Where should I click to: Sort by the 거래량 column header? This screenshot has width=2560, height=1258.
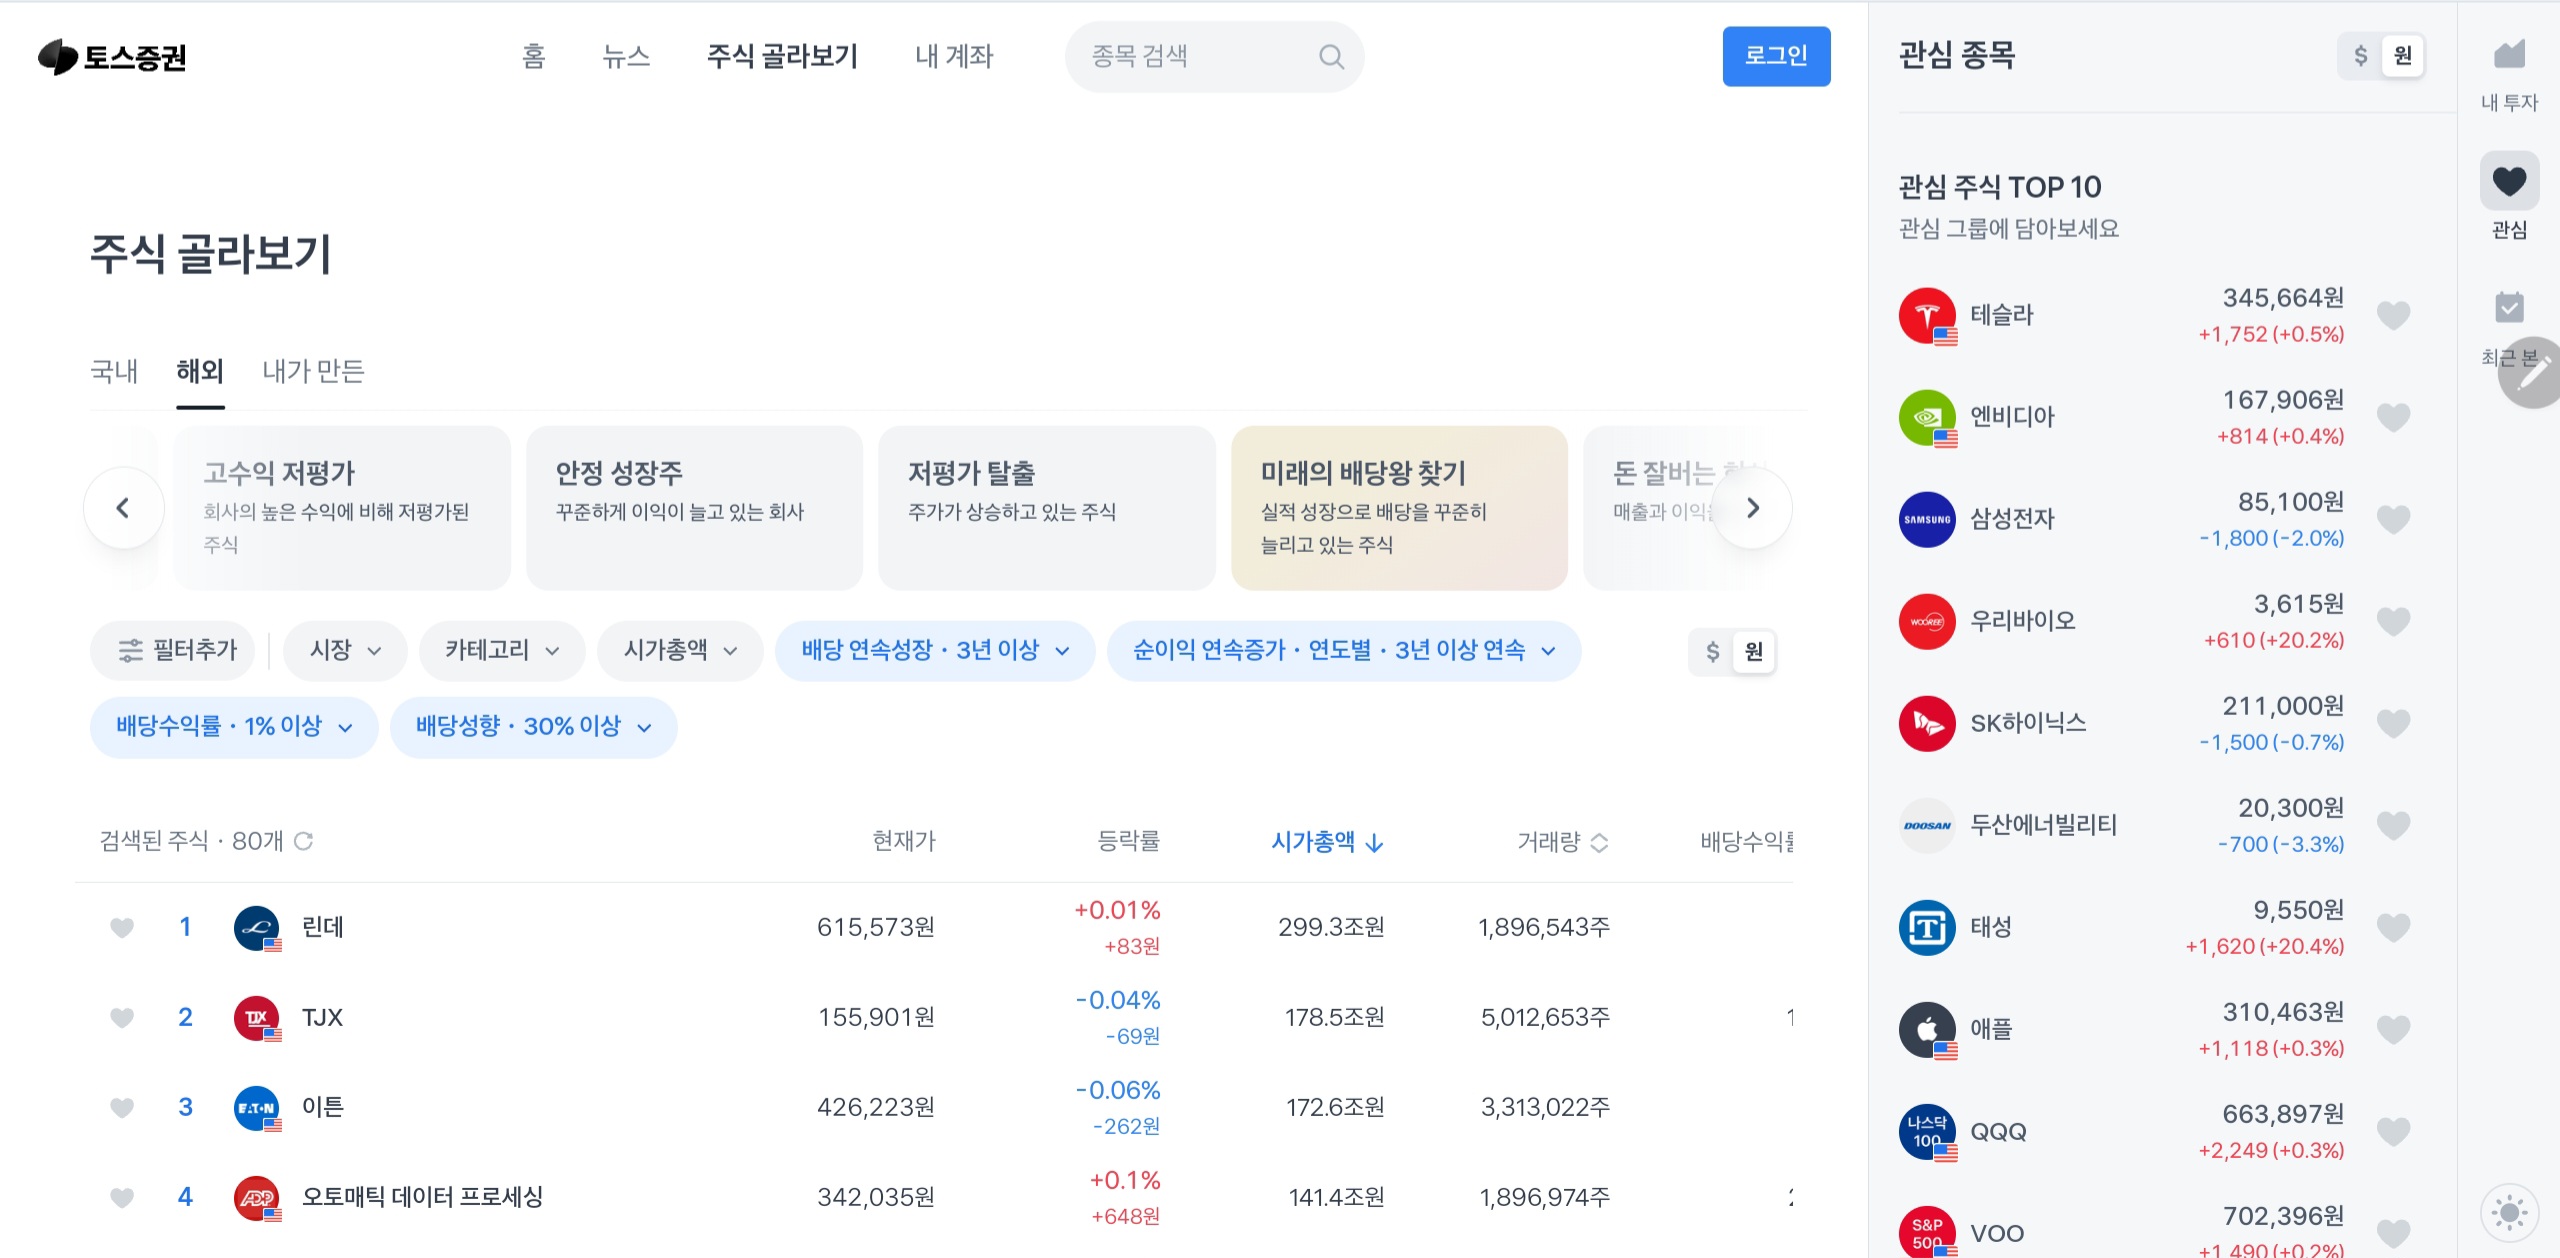tap(1561, 842)
